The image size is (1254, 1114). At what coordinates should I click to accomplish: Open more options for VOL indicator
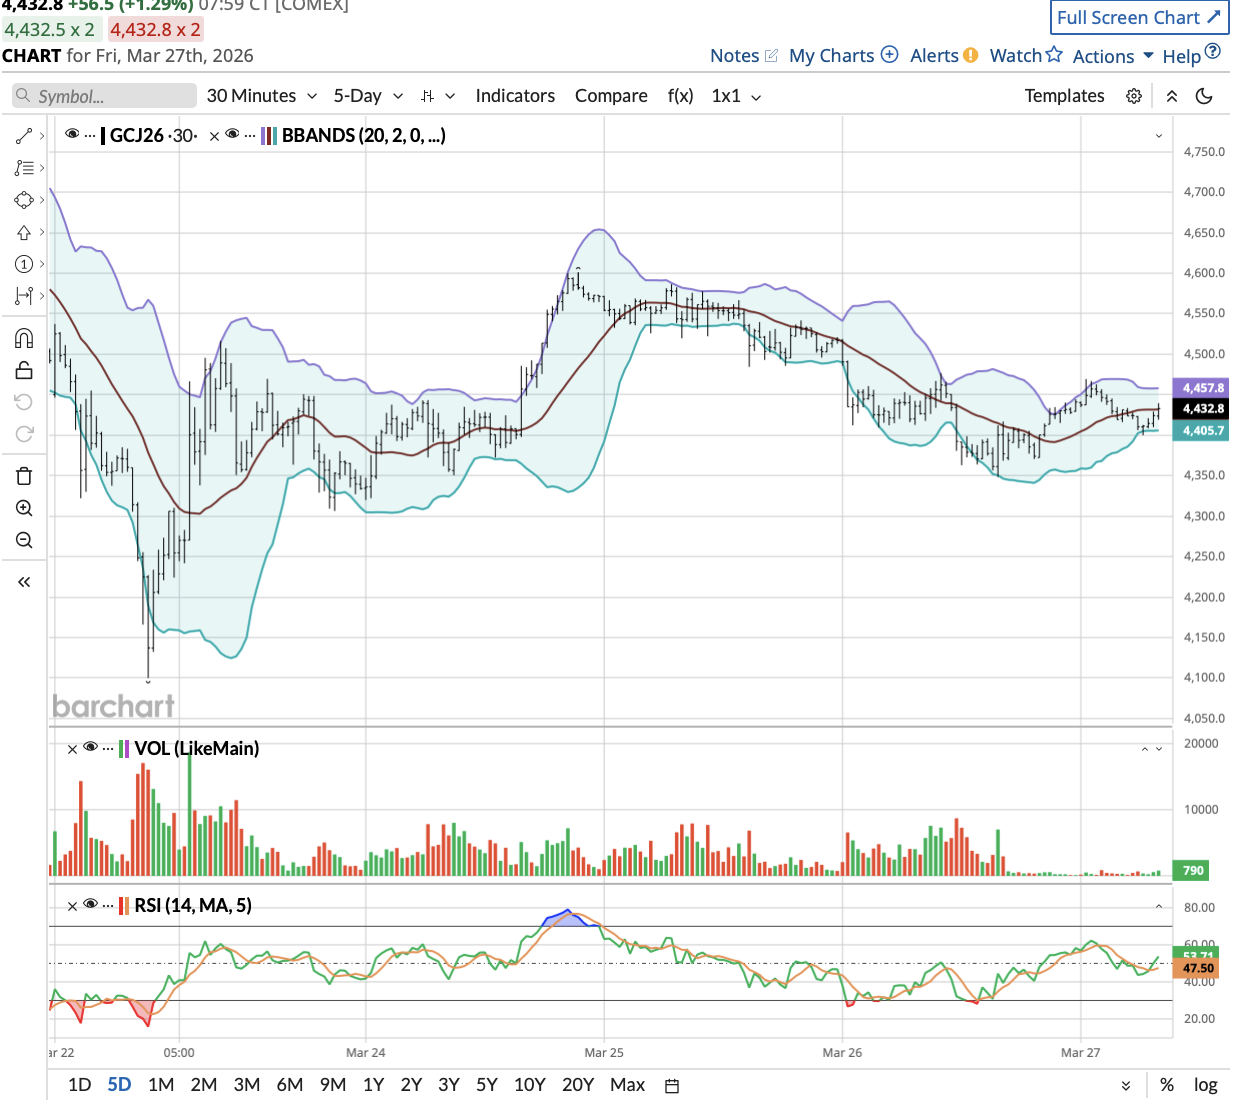click(x=108, y=748)
